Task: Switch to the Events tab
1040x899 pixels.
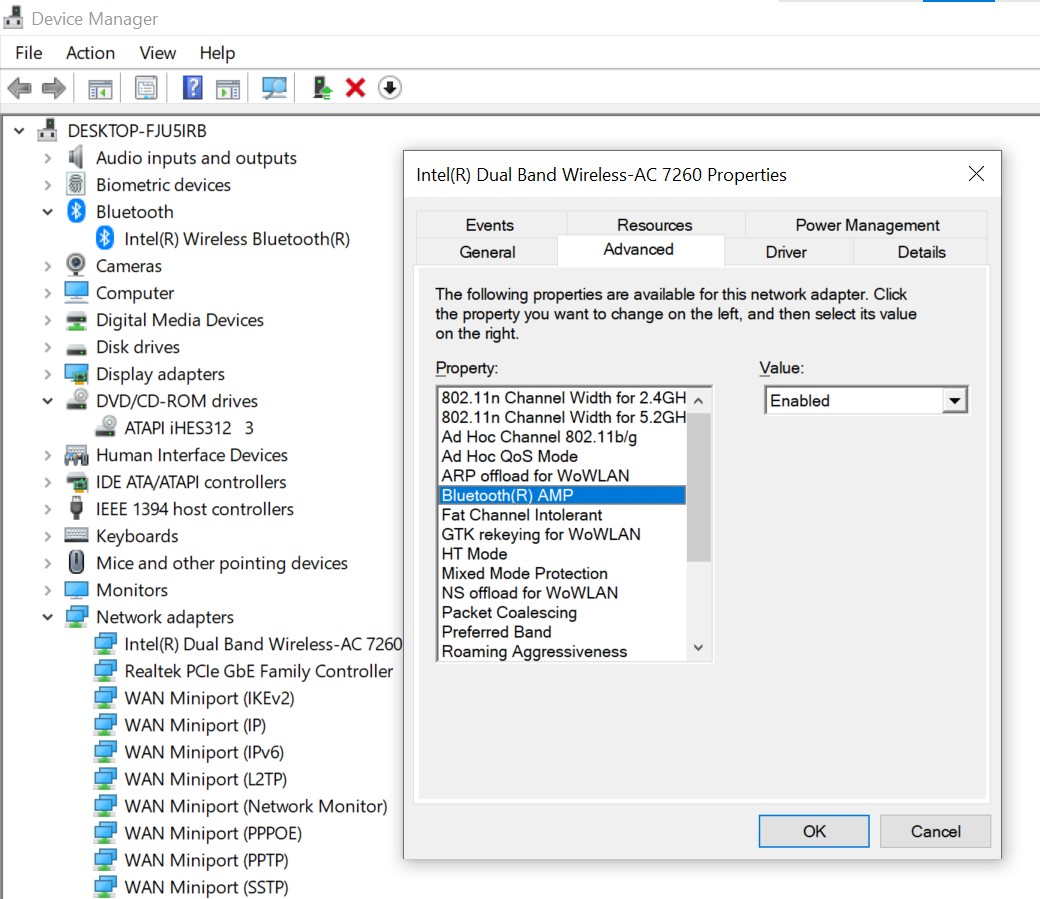Action: [489, 225]
